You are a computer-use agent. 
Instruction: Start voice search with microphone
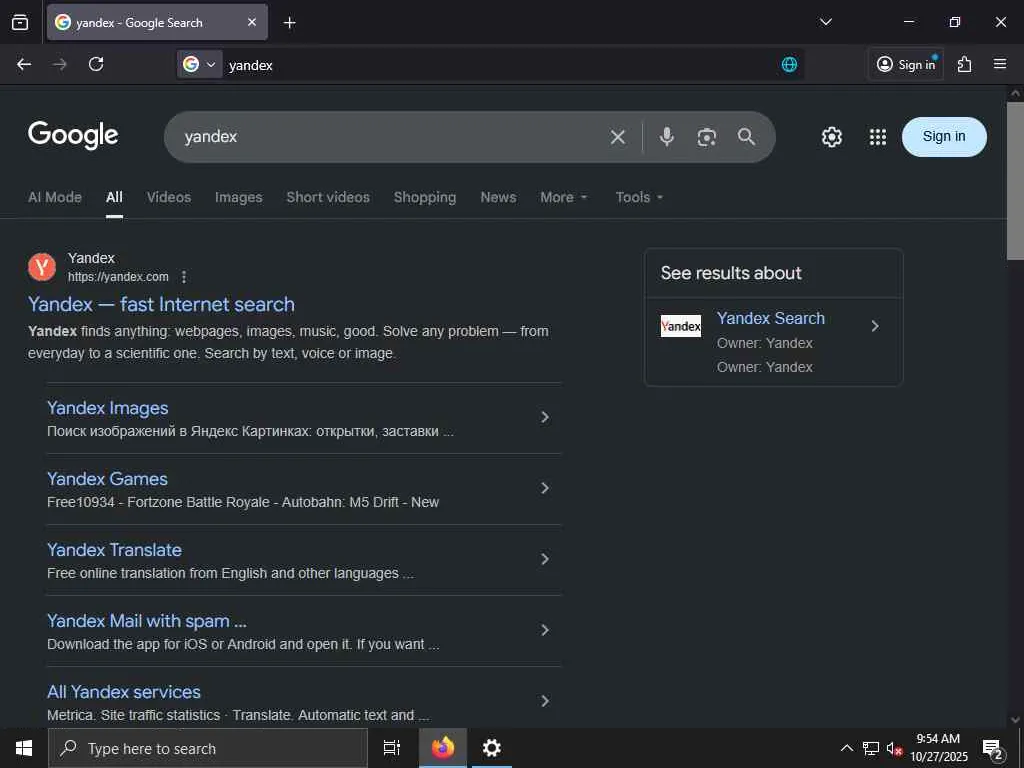[x=666, y=136]
